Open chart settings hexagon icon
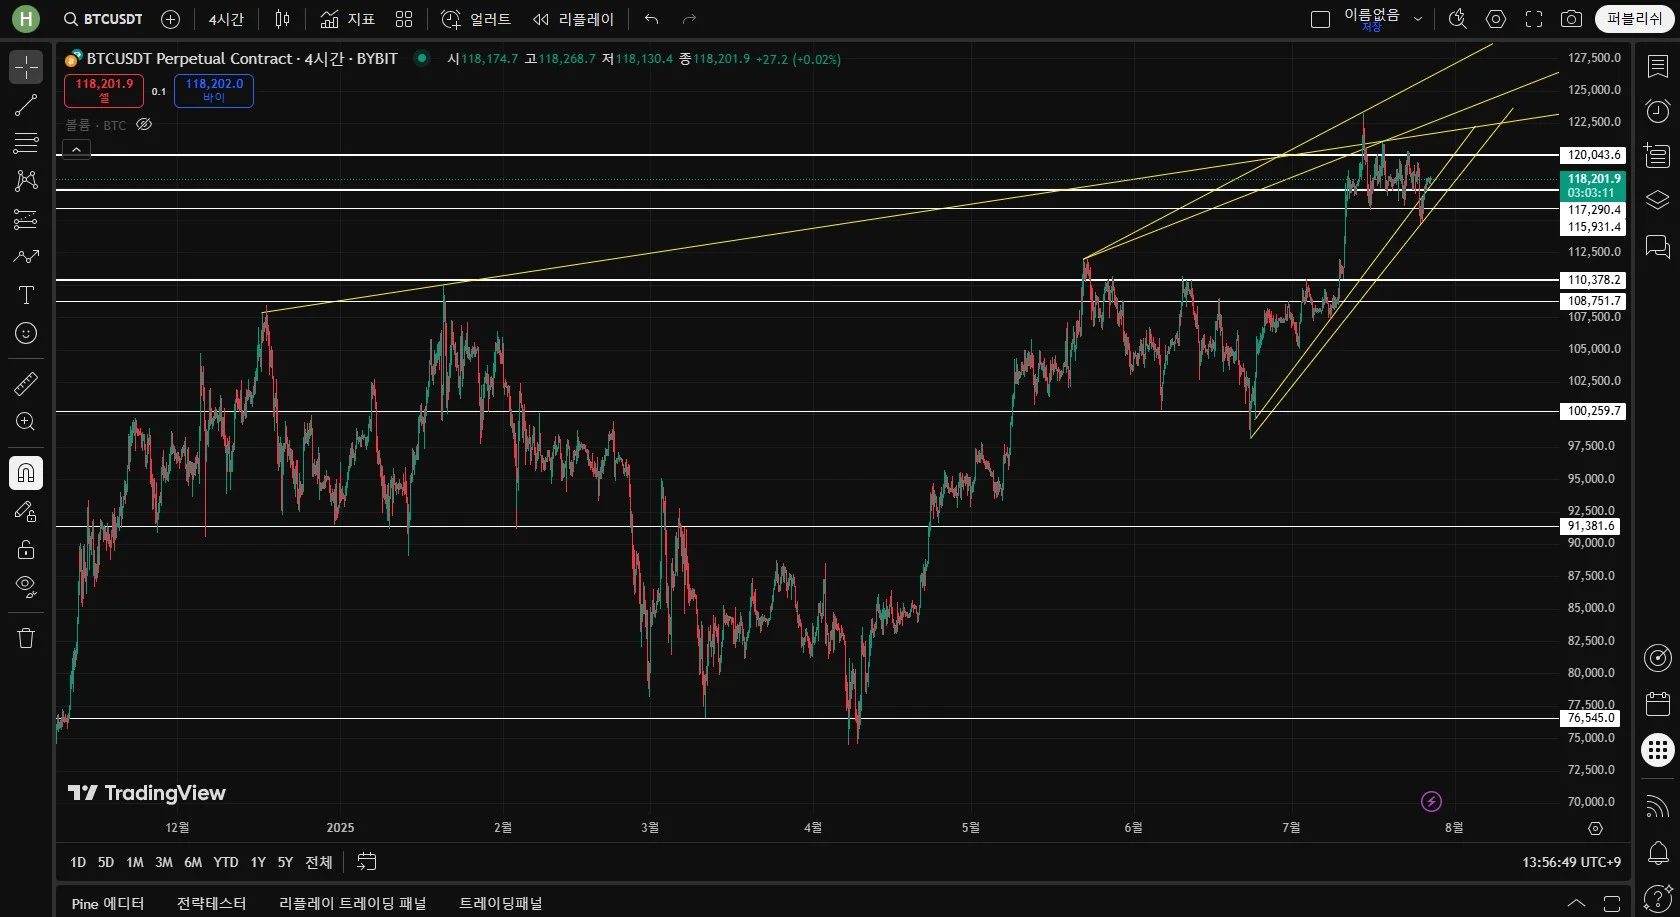 tap(1496, 19)
